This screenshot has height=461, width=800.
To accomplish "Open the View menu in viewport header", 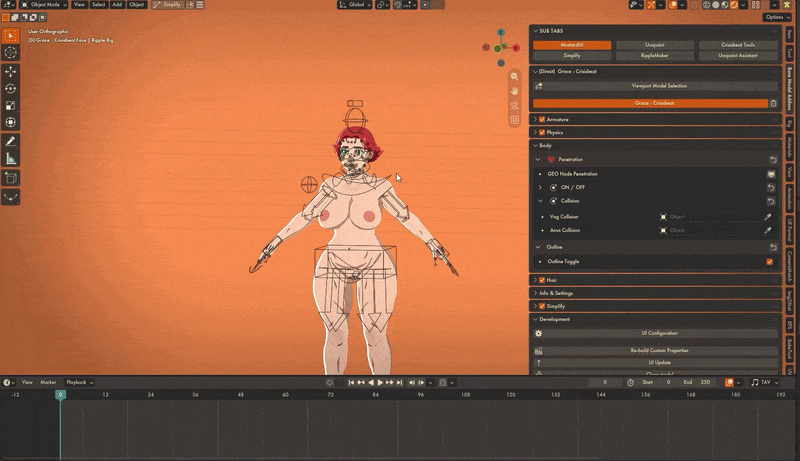I will (79, 5).
